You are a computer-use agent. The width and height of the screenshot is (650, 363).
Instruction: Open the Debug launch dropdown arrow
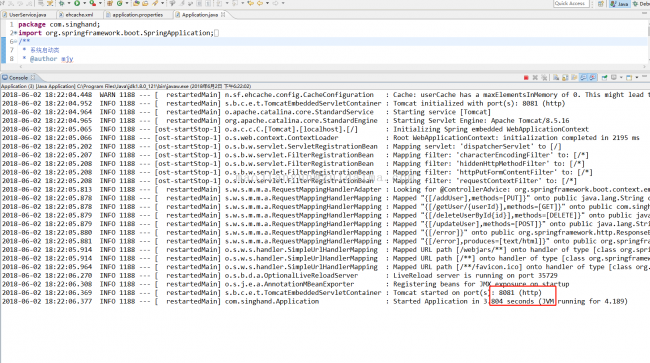coord(69,3)
